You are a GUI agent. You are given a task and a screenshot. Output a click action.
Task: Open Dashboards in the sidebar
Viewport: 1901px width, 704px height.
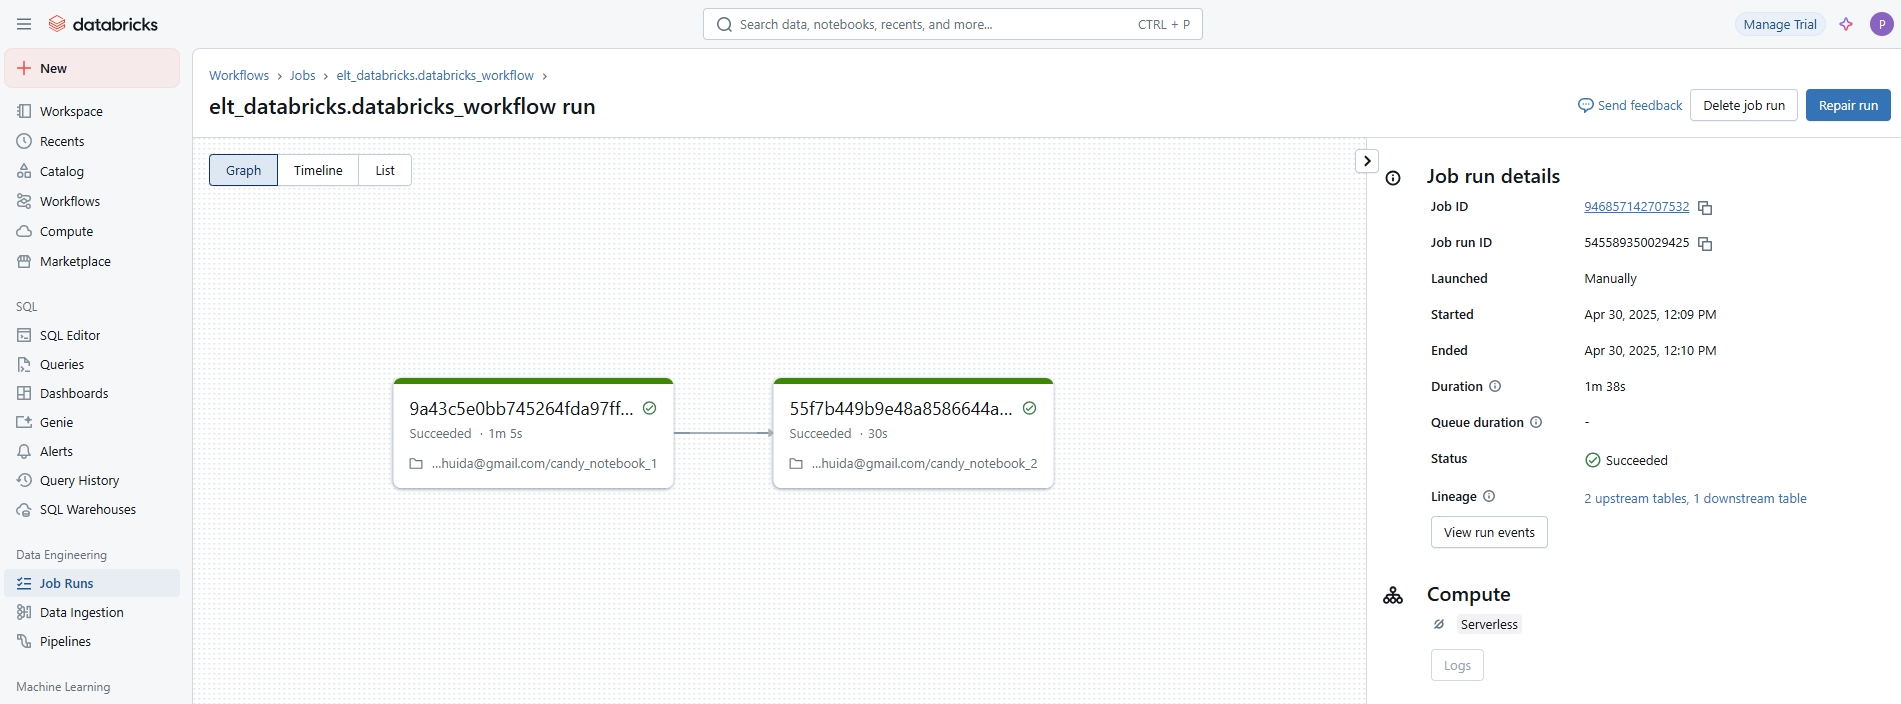92,393
